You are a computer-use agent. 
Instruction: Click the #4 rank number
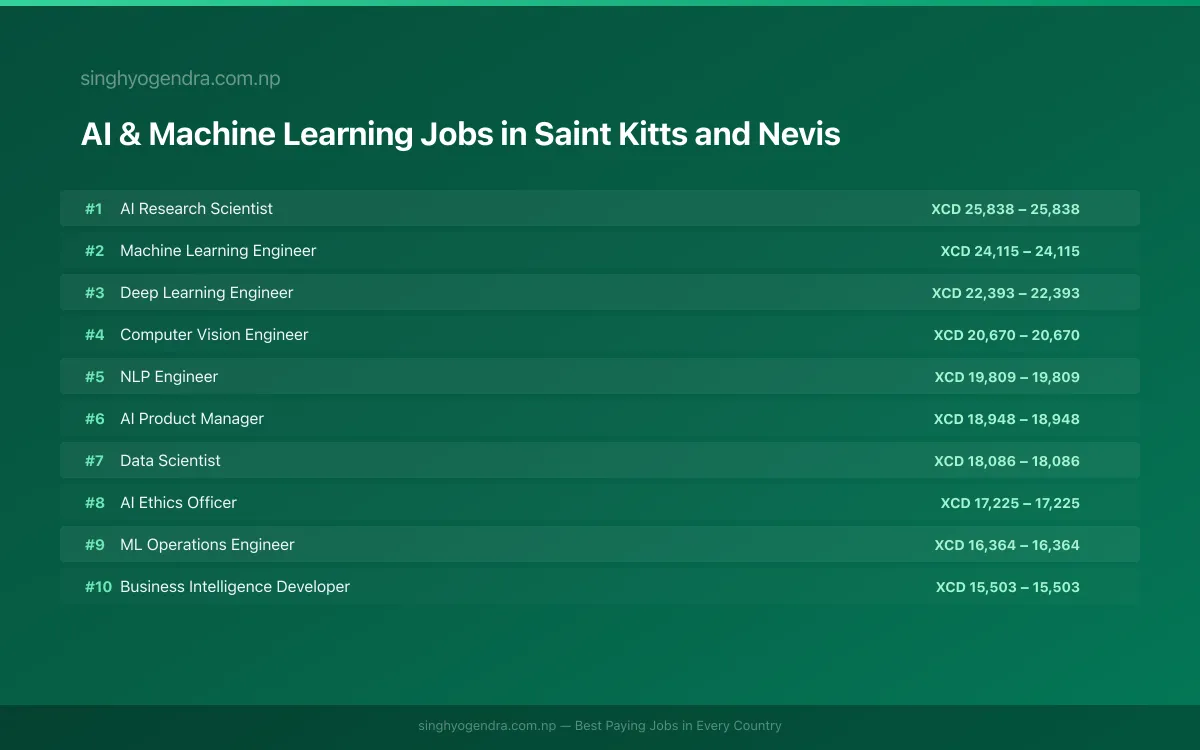(x=94, y=335)
